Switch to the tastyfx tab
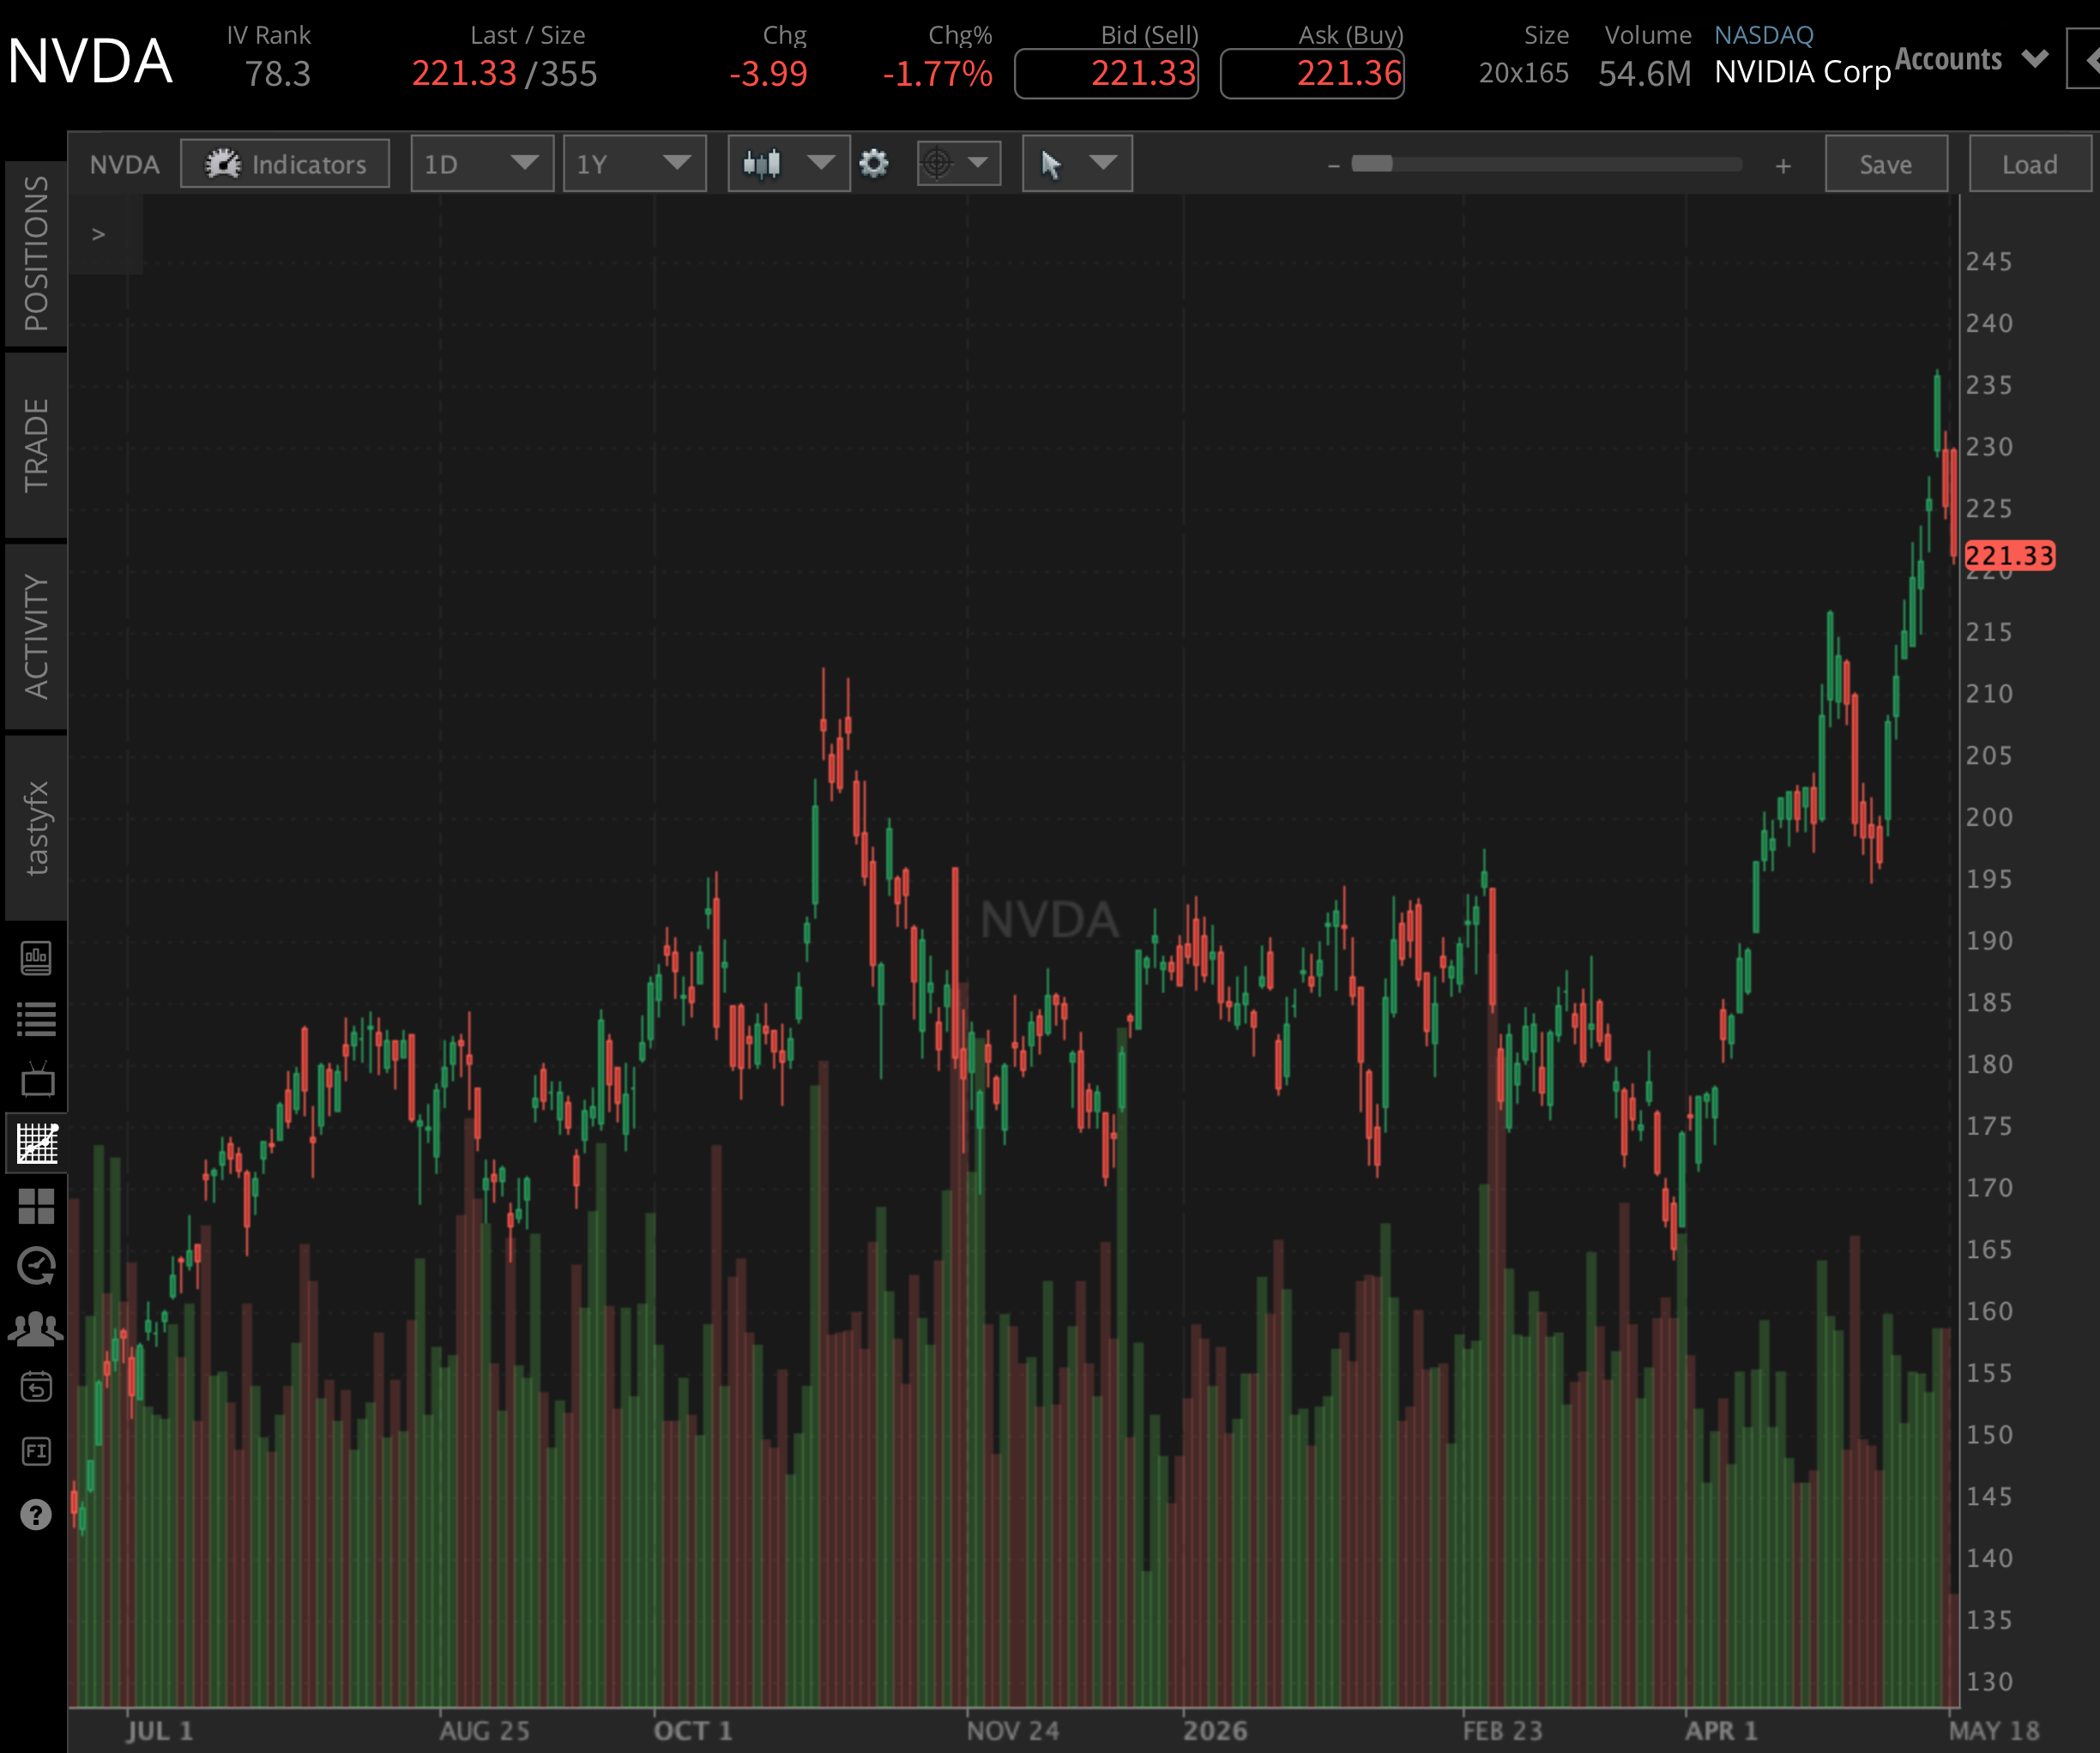The height and width of the screenshot is (1753, 2100). tap(36, 828)
